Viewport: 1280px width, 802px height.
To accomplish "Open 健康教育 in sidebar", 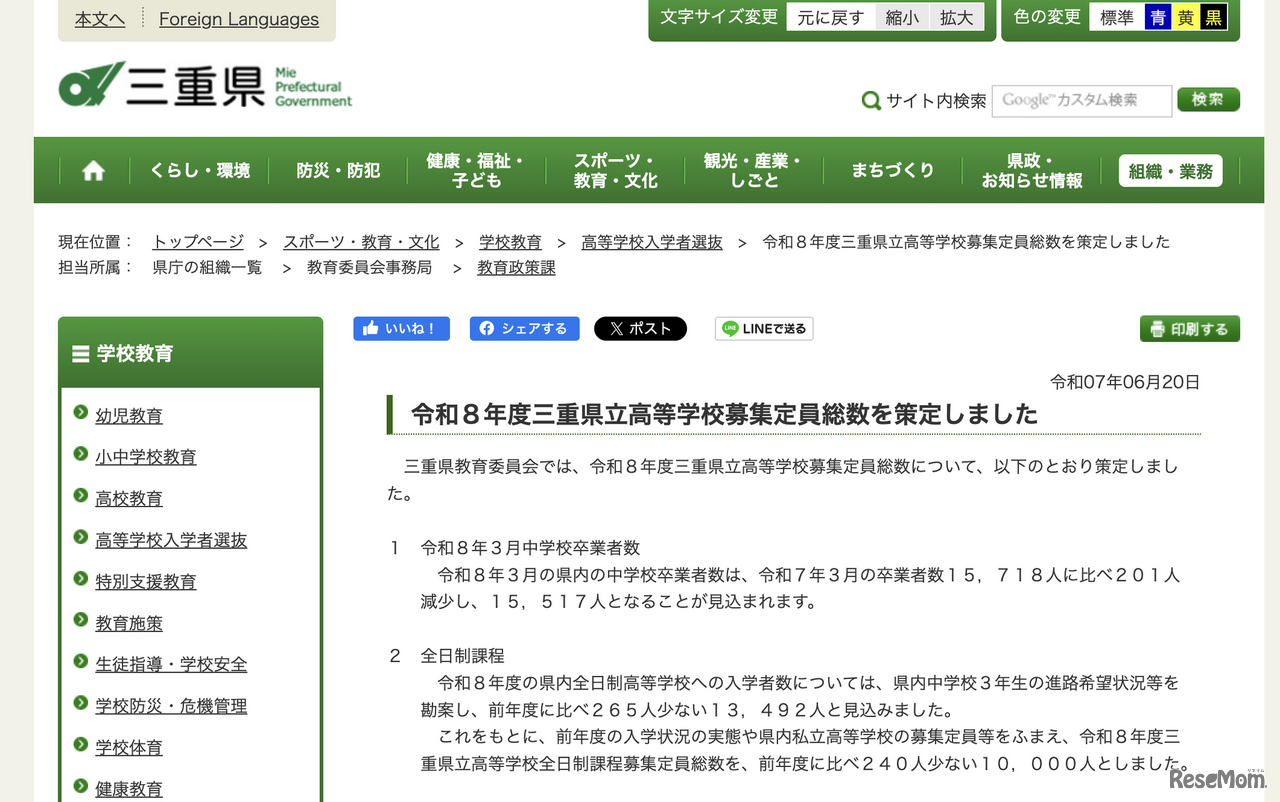I will [x=129, y=790].
